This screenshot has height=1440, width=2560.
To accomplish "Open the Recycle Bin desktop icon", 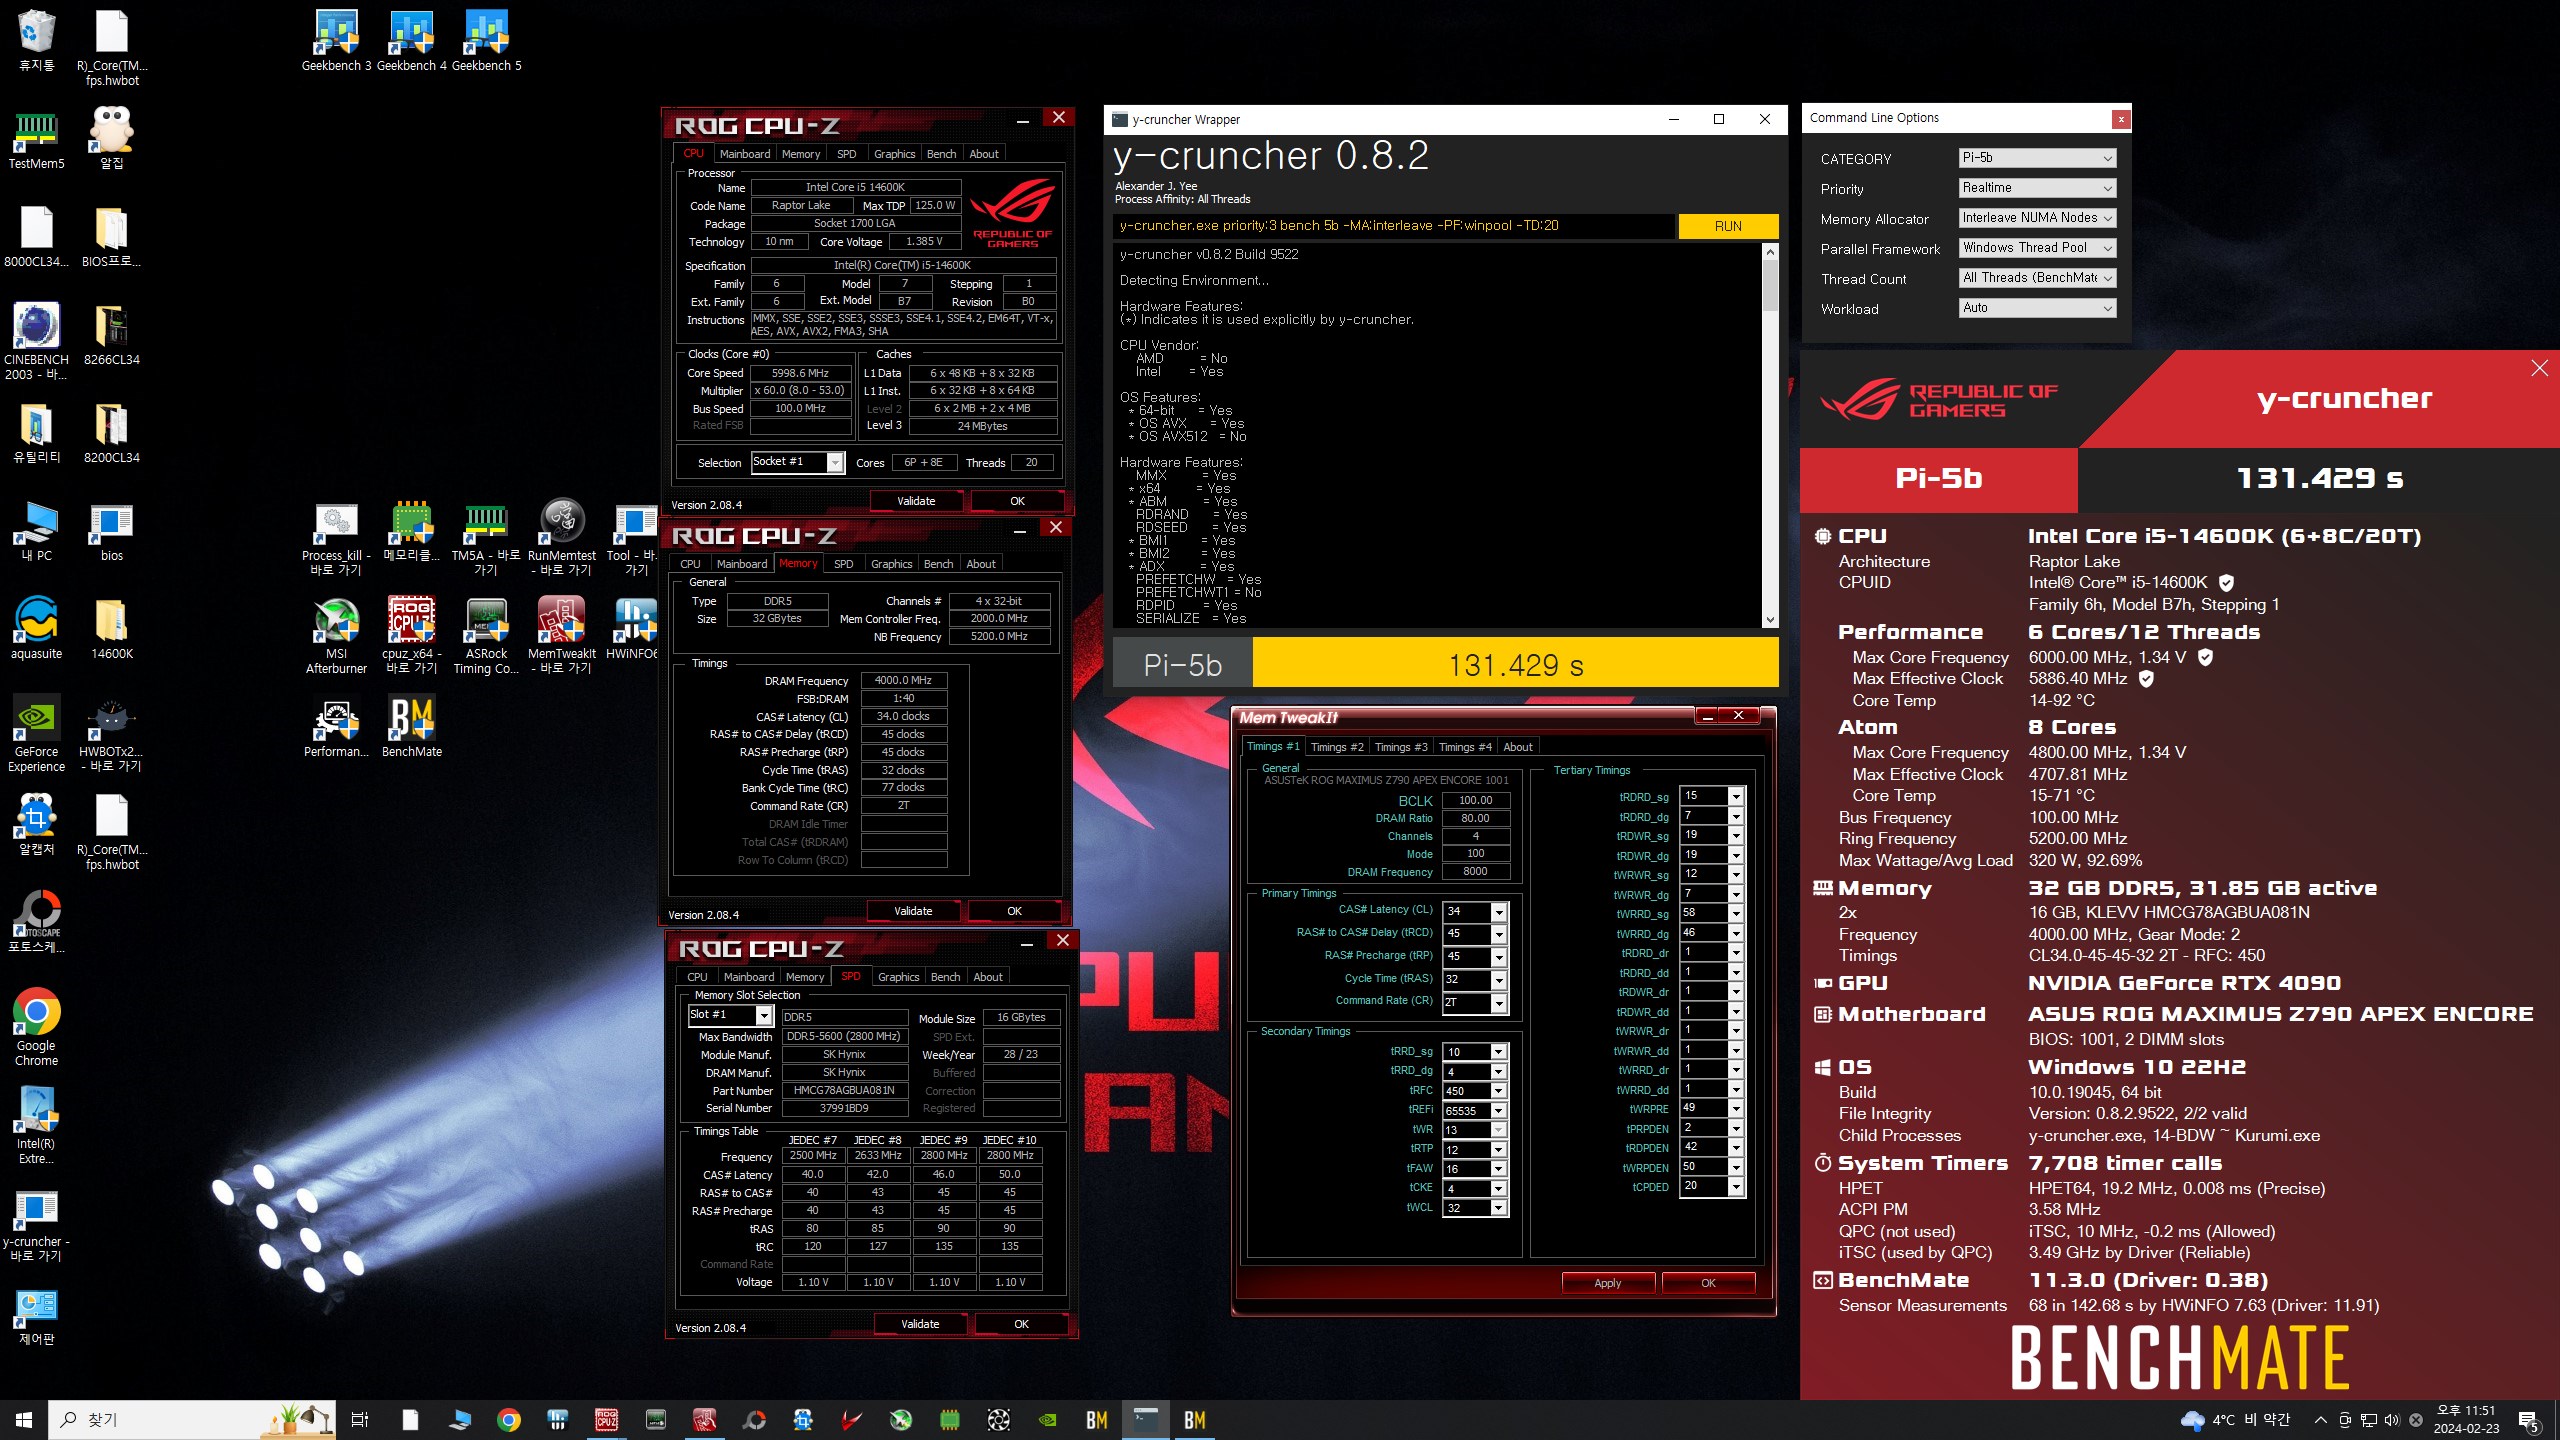I will point(36,40).
